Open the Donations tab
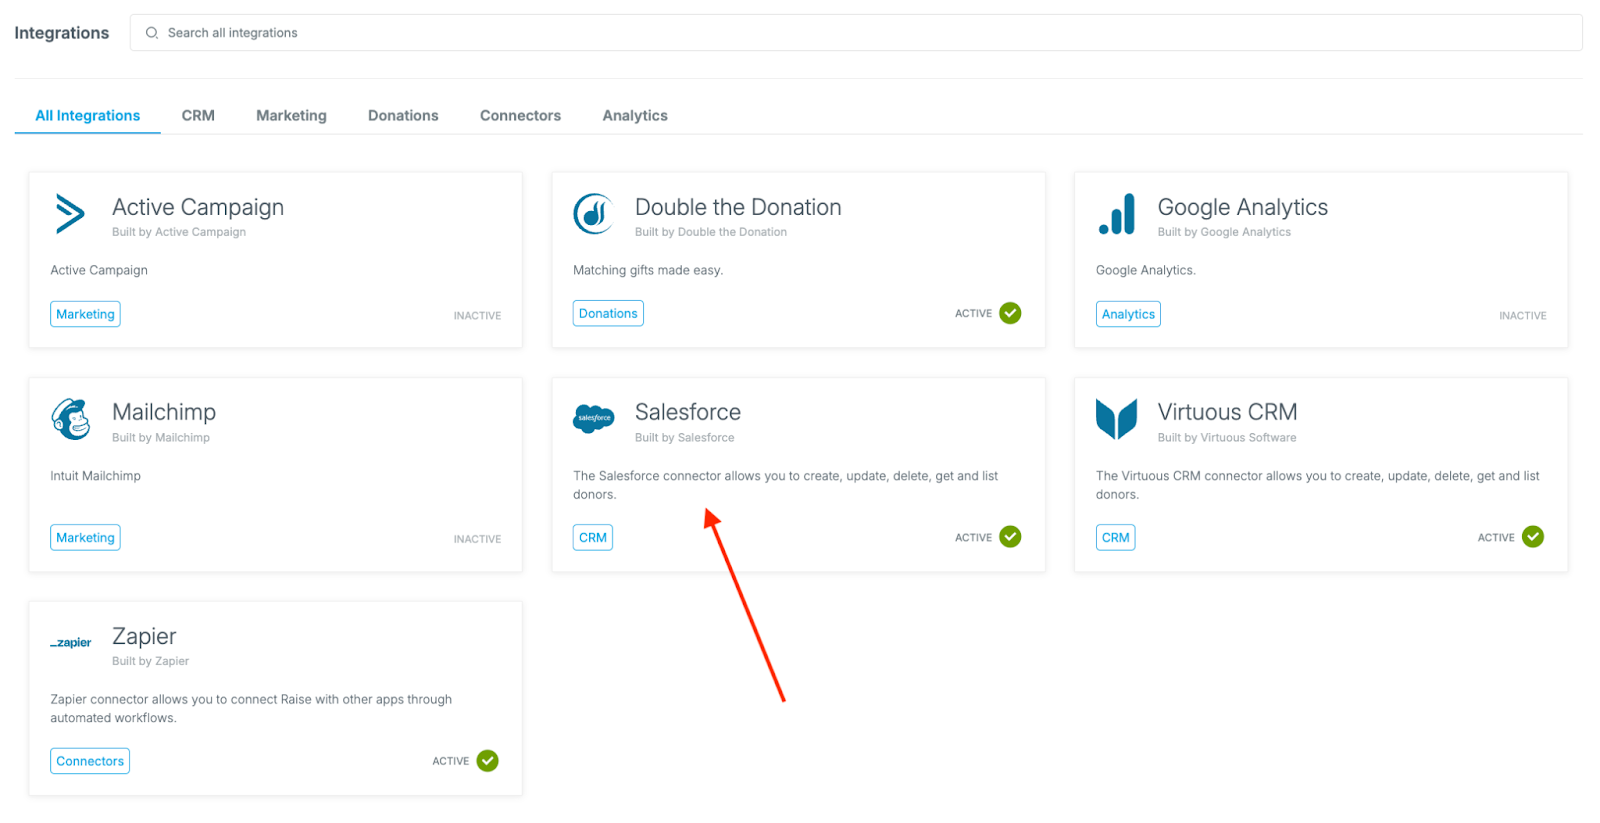Image resolution: width=1600 pixels, height=823 pixels. click(x=403, y=116)
